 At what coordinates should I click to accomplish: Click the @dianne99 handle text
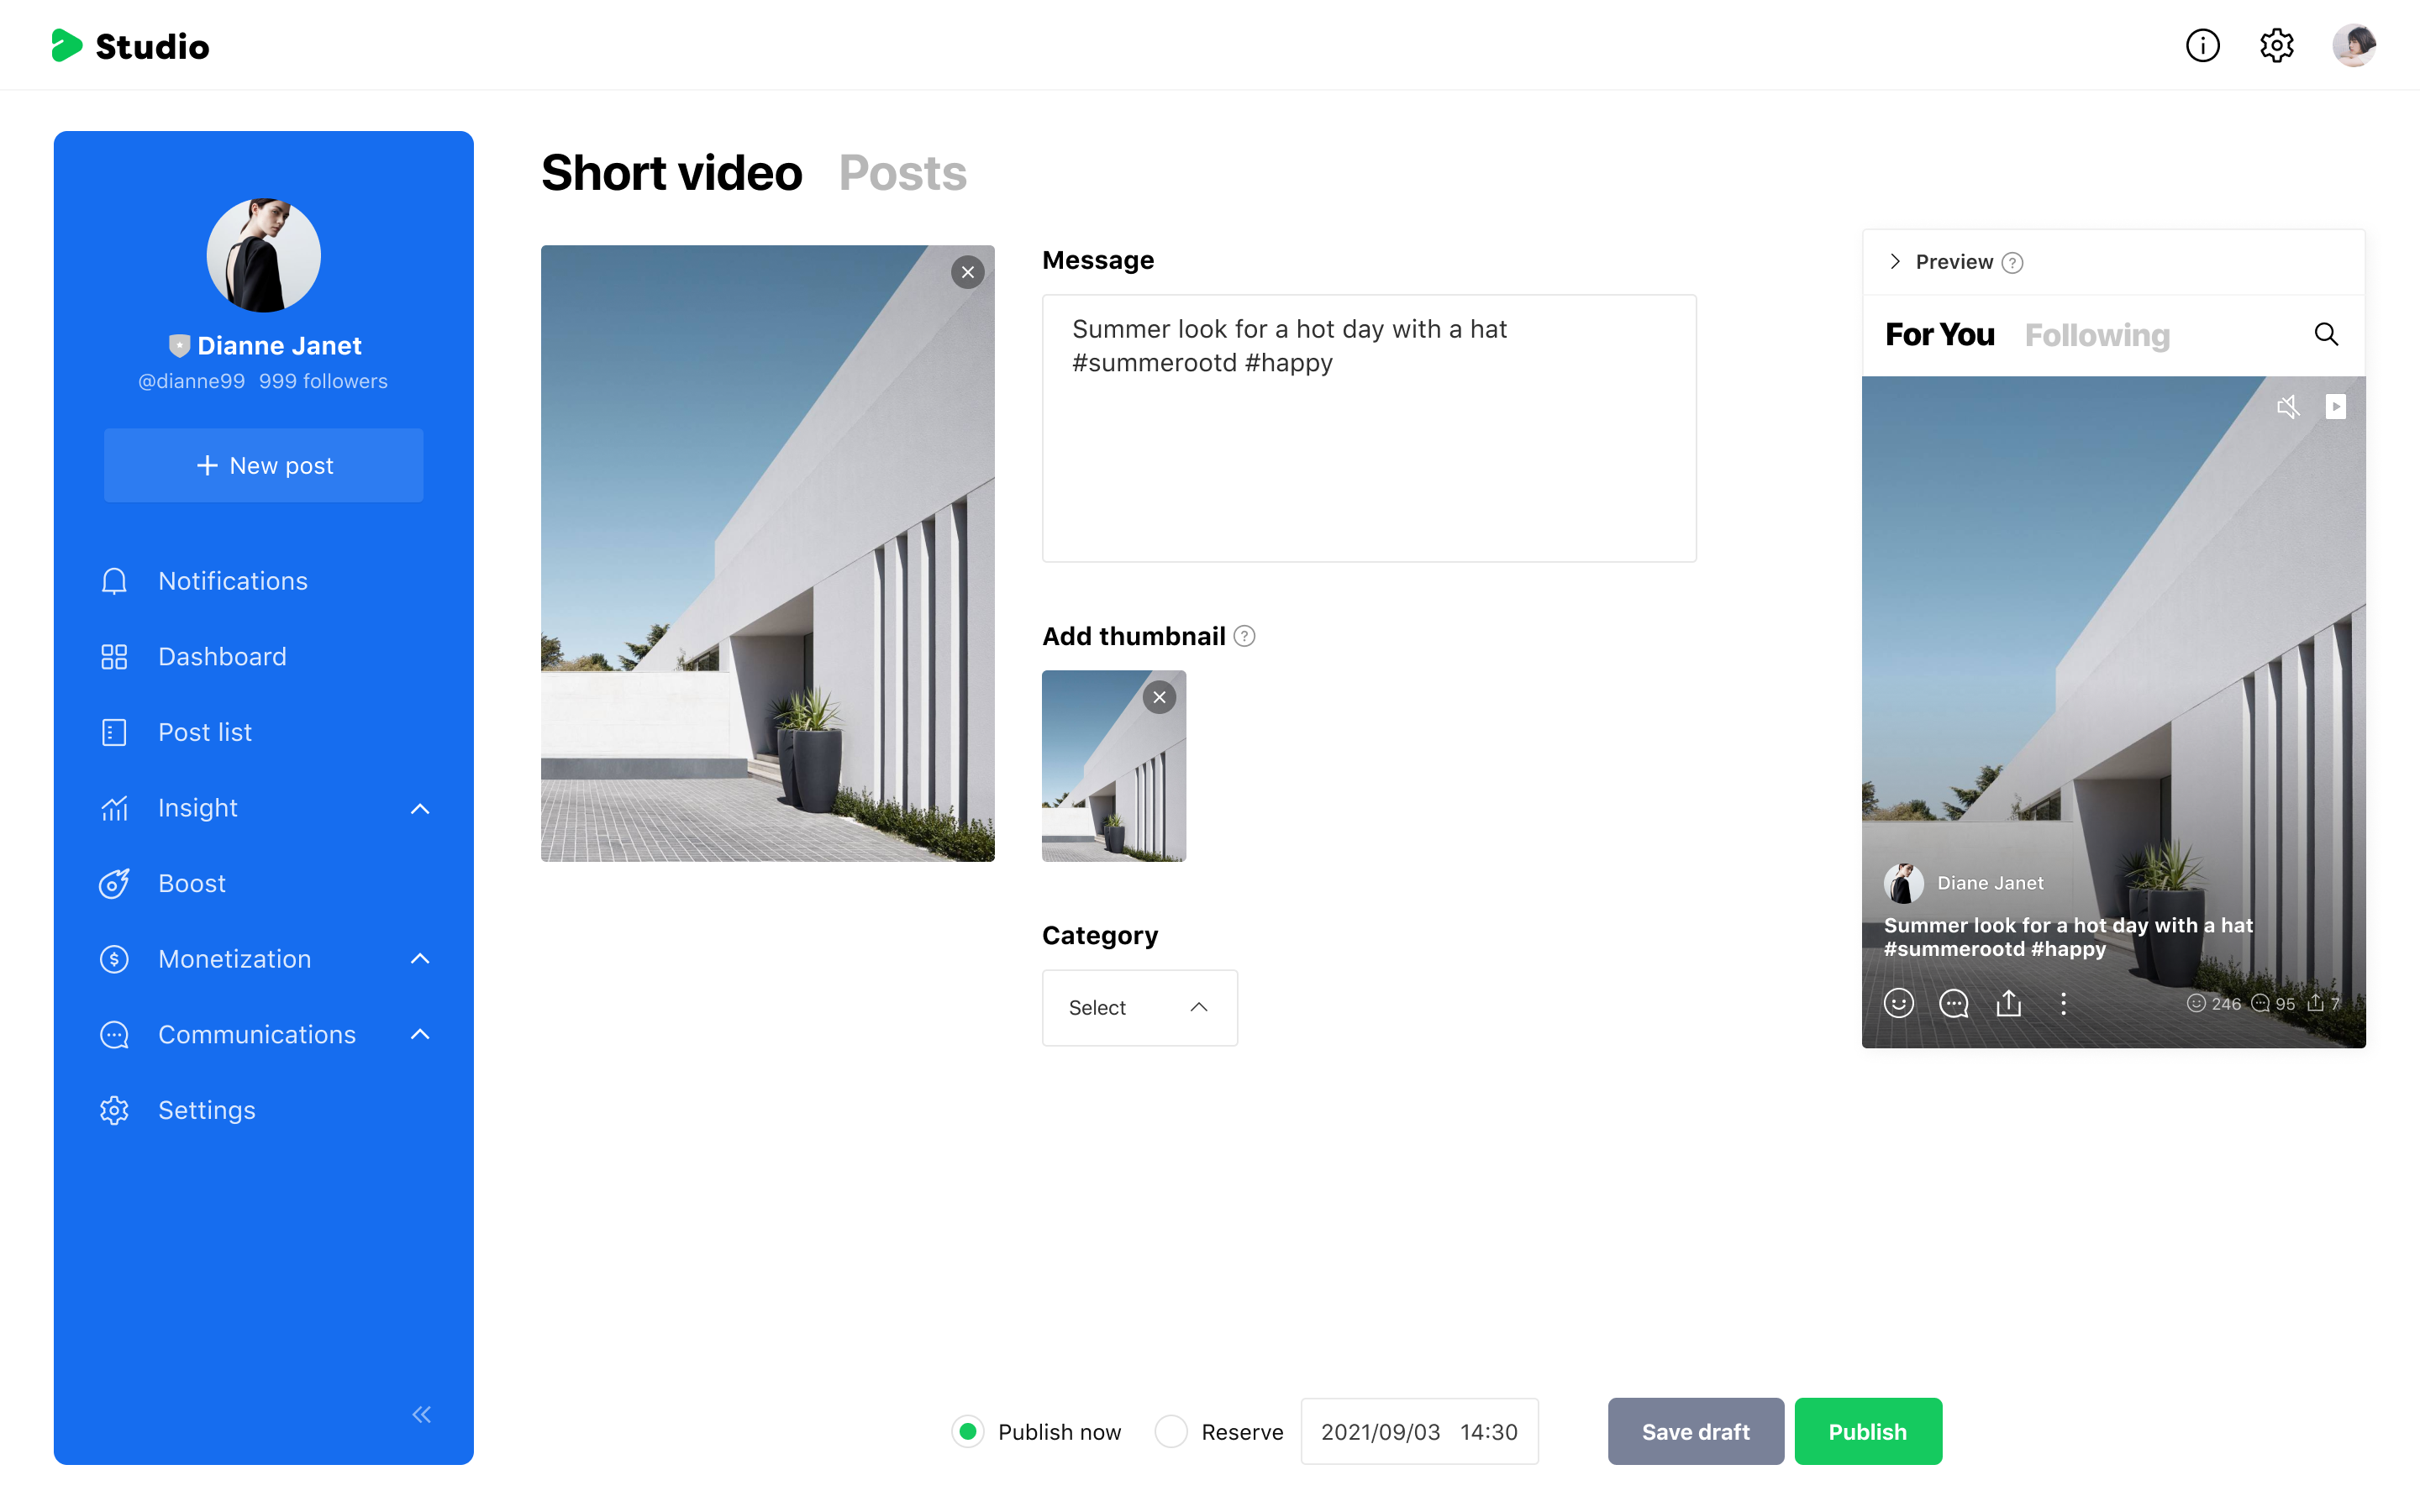pyautogui.click(x=191, y=381)
